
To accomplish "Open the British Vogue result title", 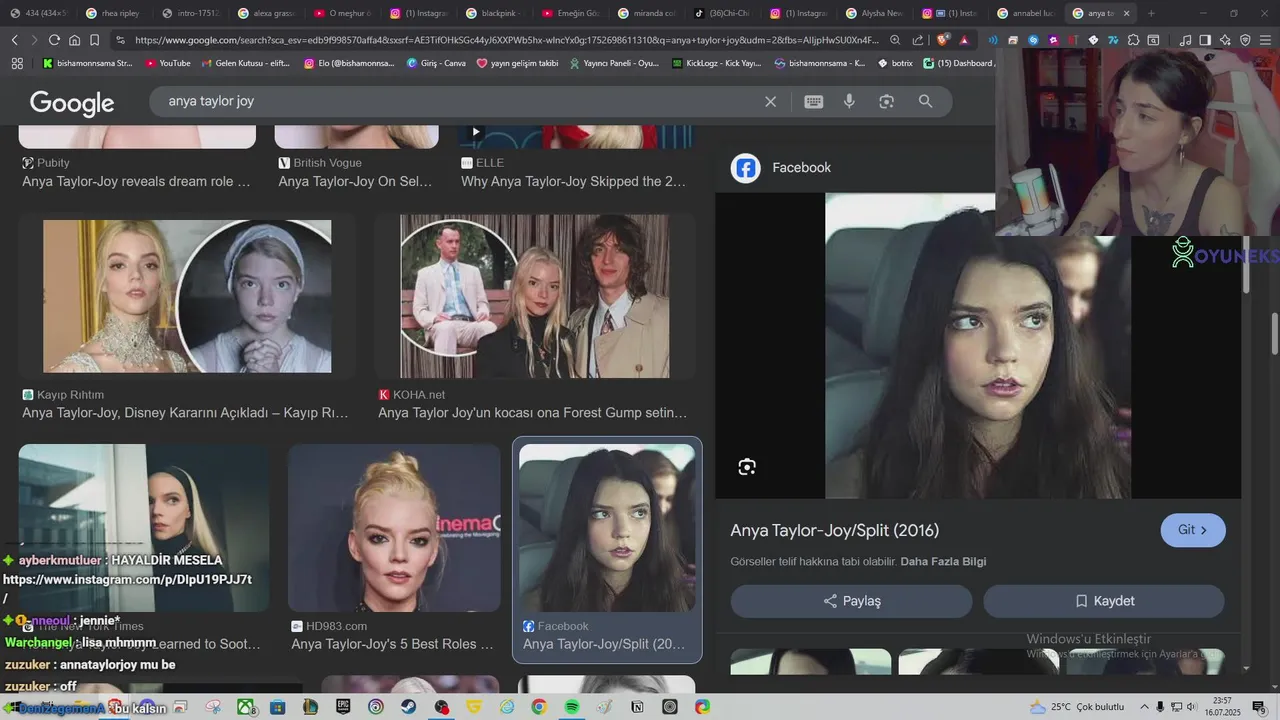I will coord(355,182).
